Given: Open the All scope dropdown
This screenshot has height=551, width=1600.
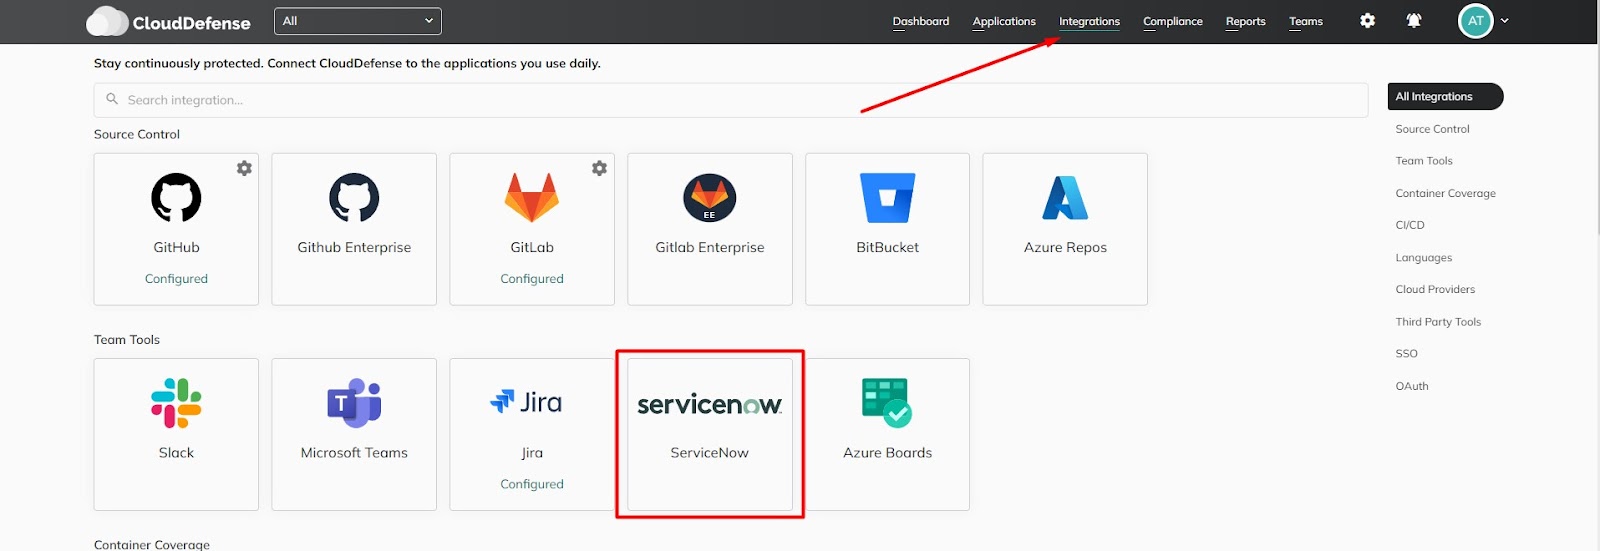Looking at the screenshot, I should click(358, 21).
